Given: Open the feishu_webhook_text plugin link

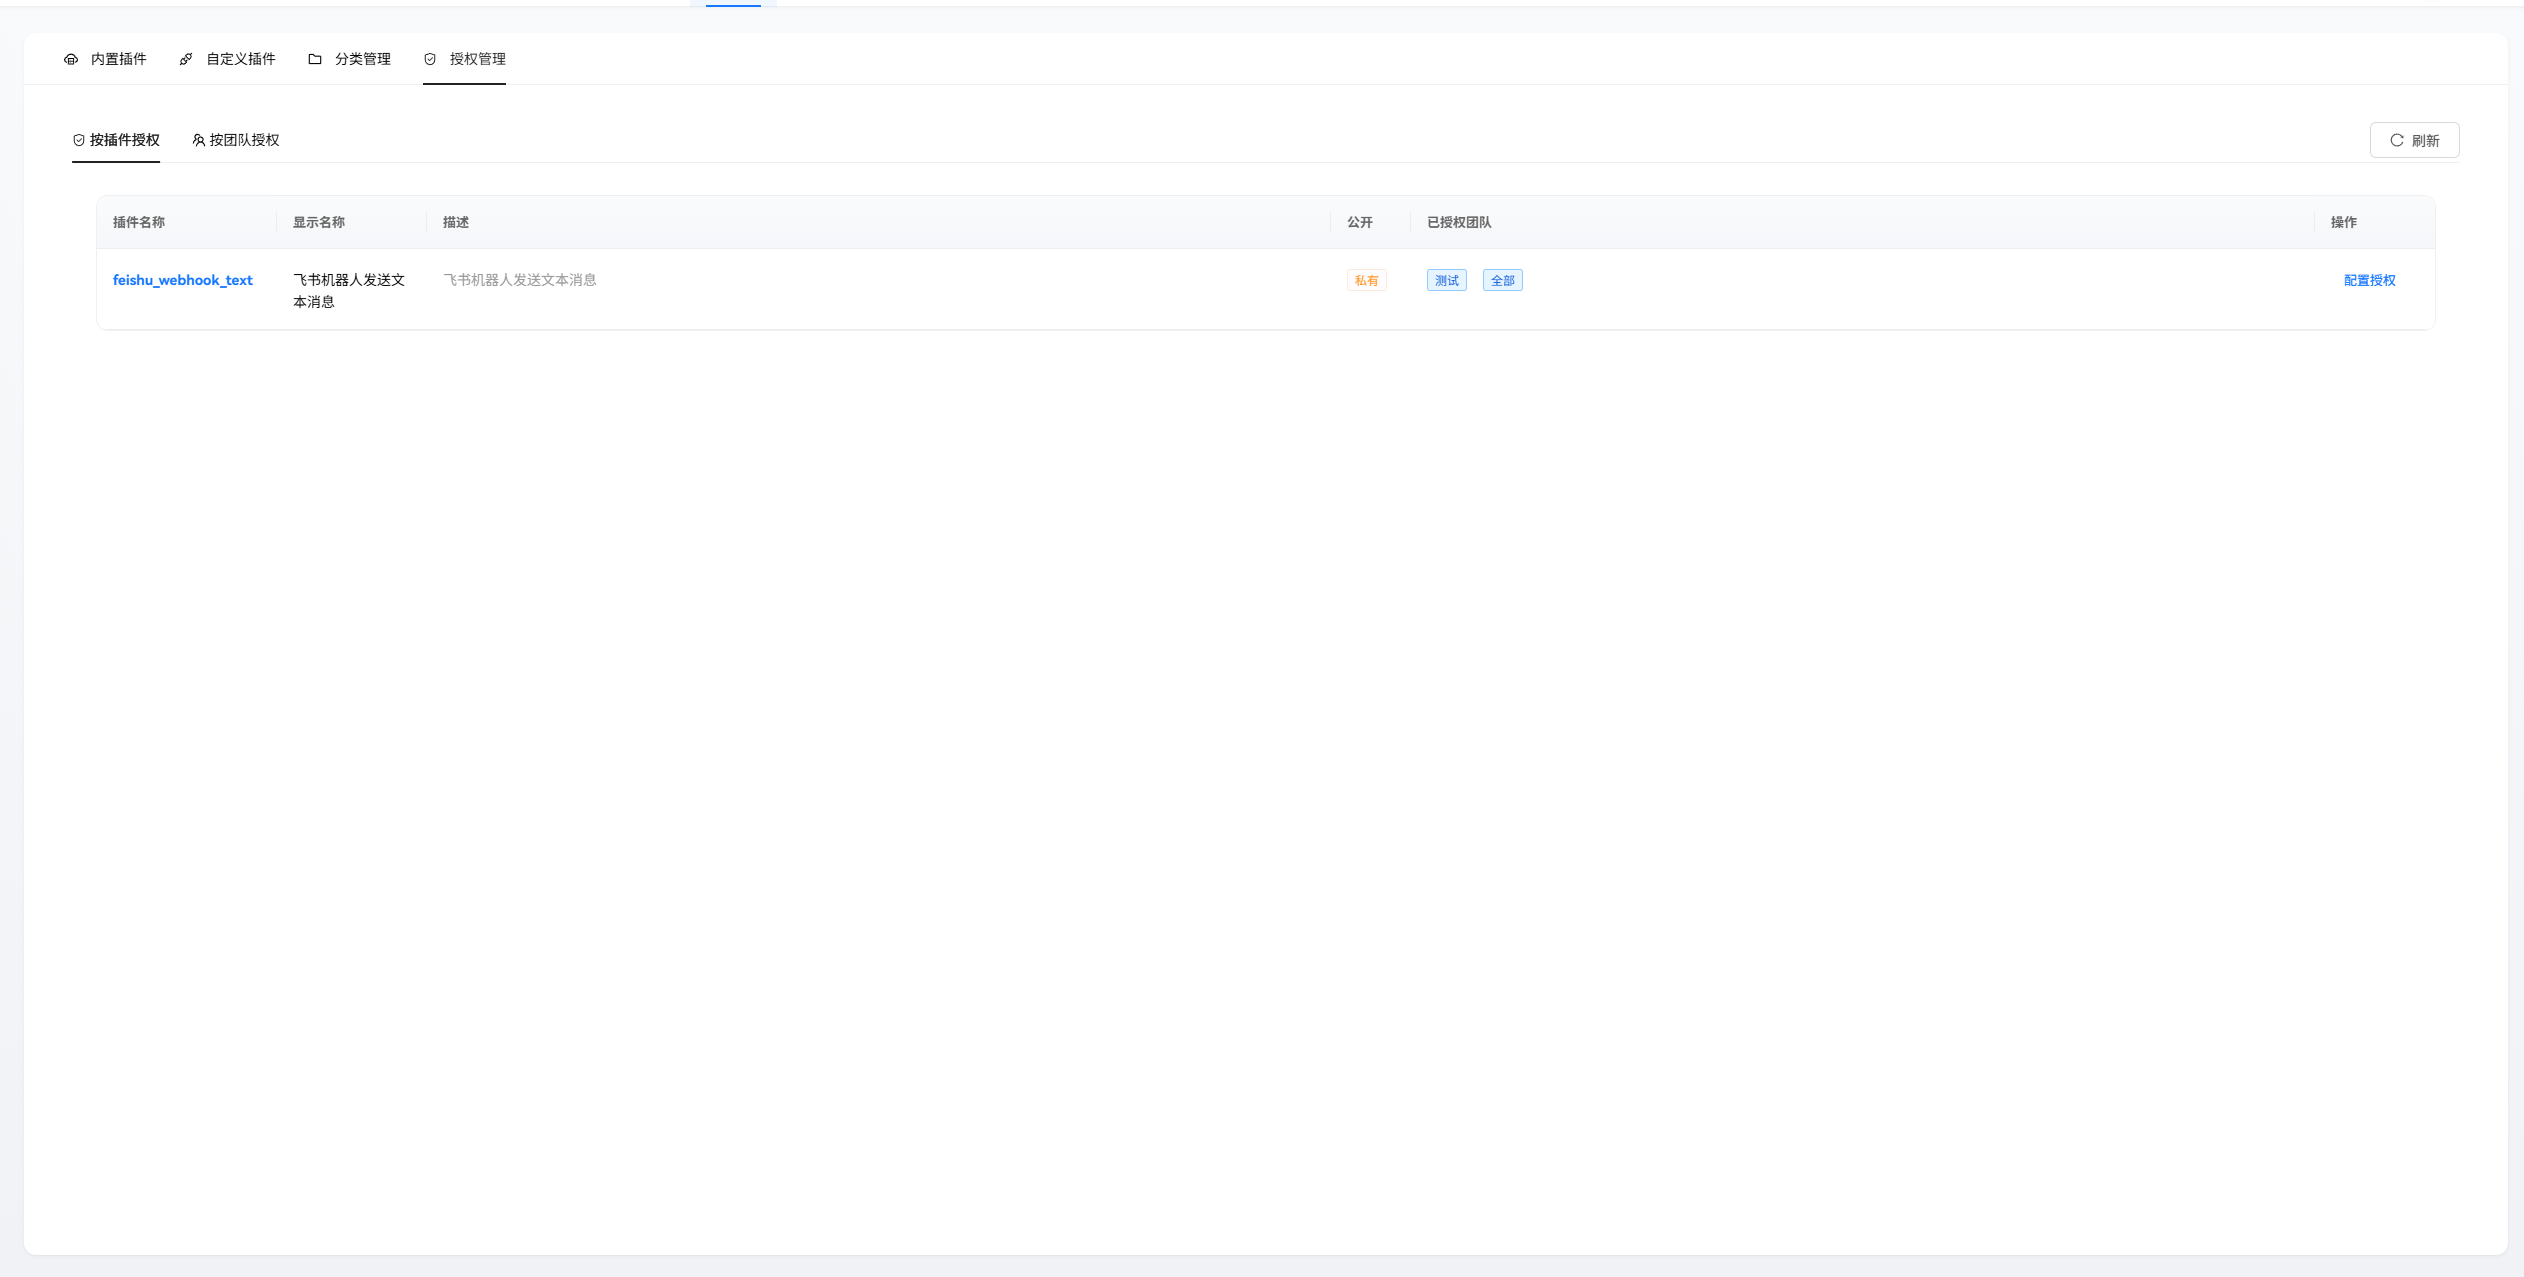Looking at the screenshot, I should [182, 280].
